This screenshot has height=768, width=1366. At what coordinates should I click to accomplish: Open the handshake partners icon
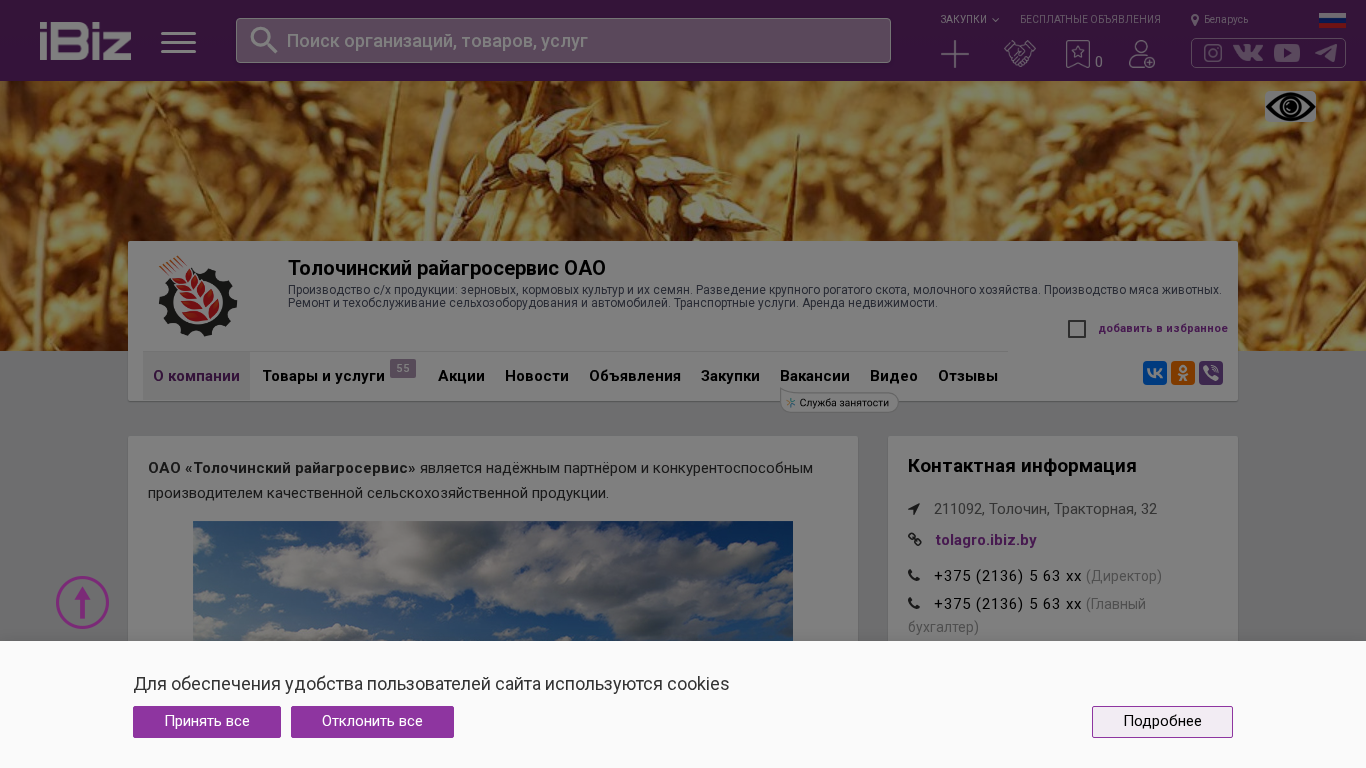(x=1019, y=54)
